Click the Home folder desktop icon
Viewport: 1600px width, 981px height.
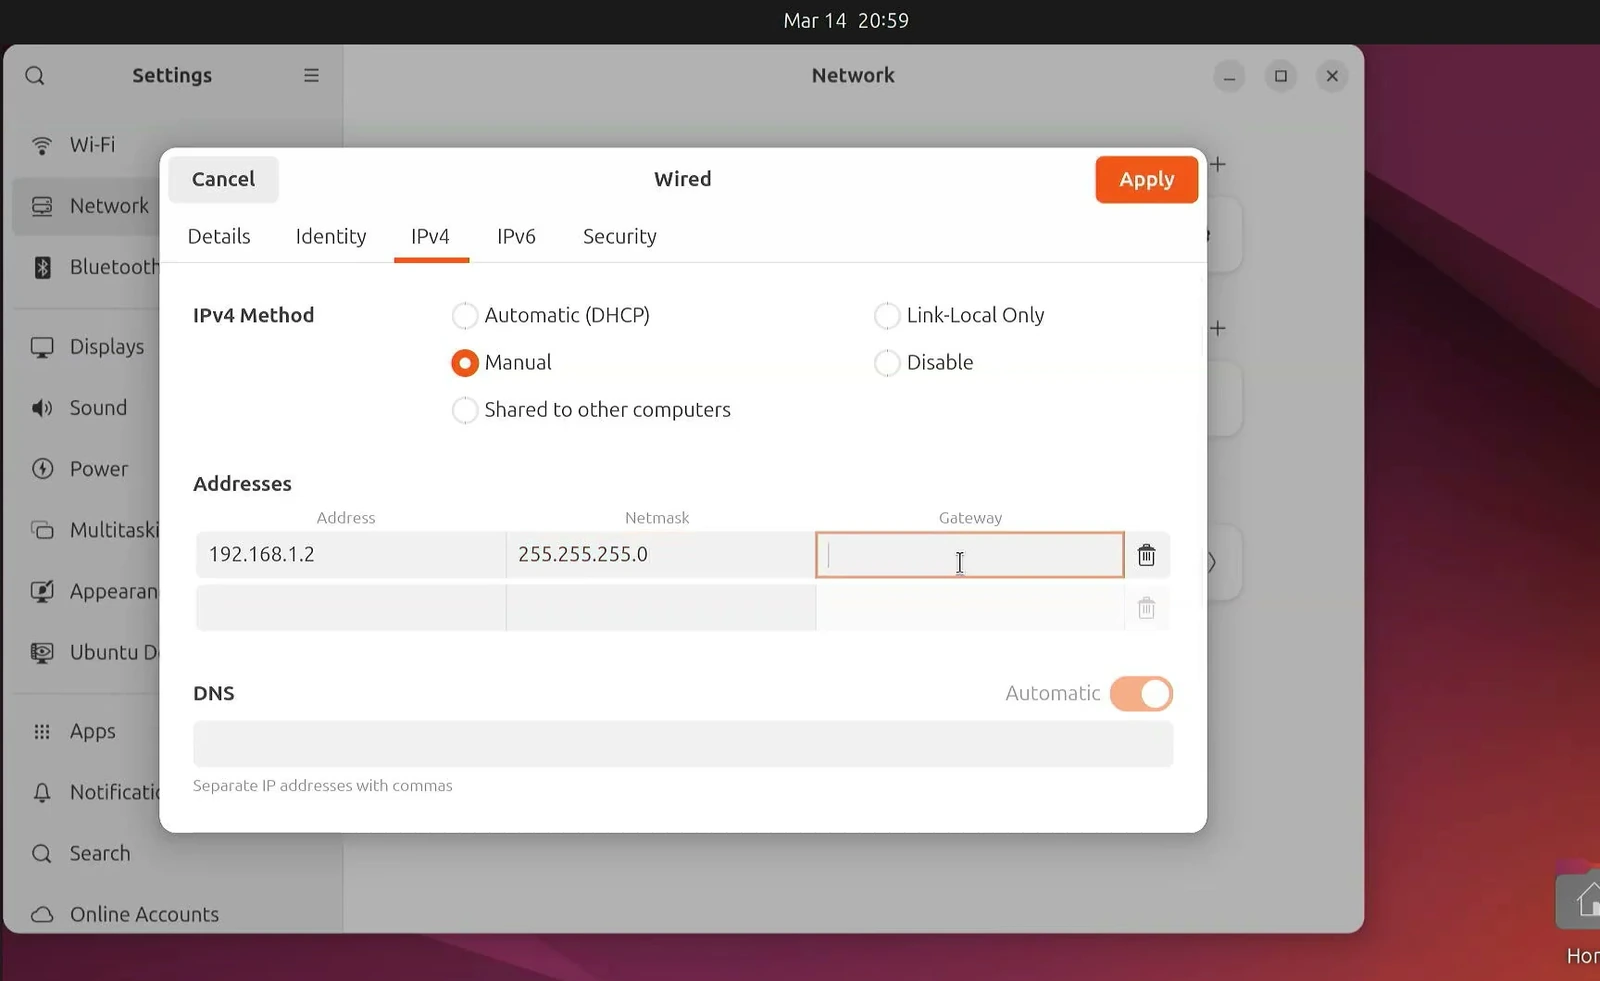pos(1580,902)
